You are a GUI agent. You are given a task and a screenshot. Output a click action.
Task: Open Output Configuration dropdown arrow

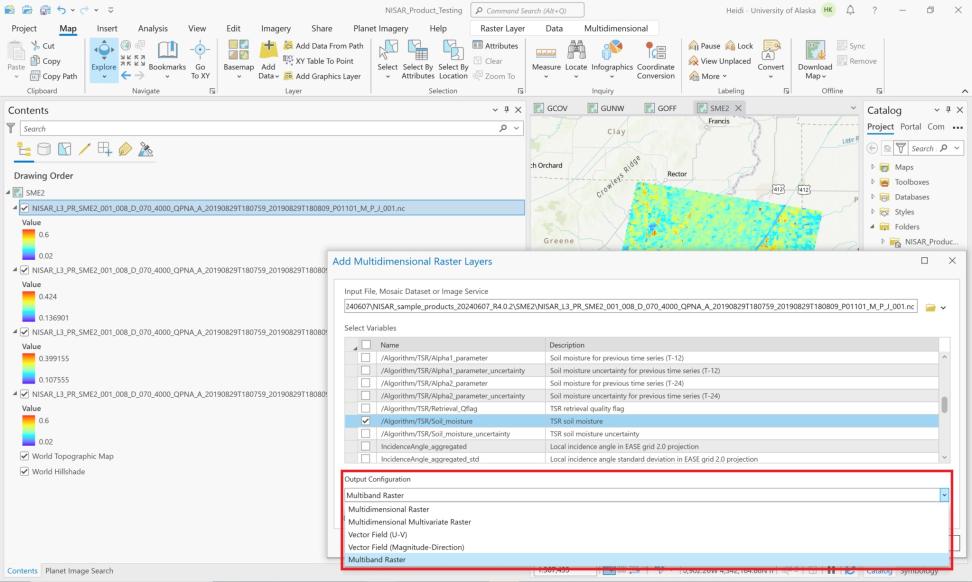[943, 495]
